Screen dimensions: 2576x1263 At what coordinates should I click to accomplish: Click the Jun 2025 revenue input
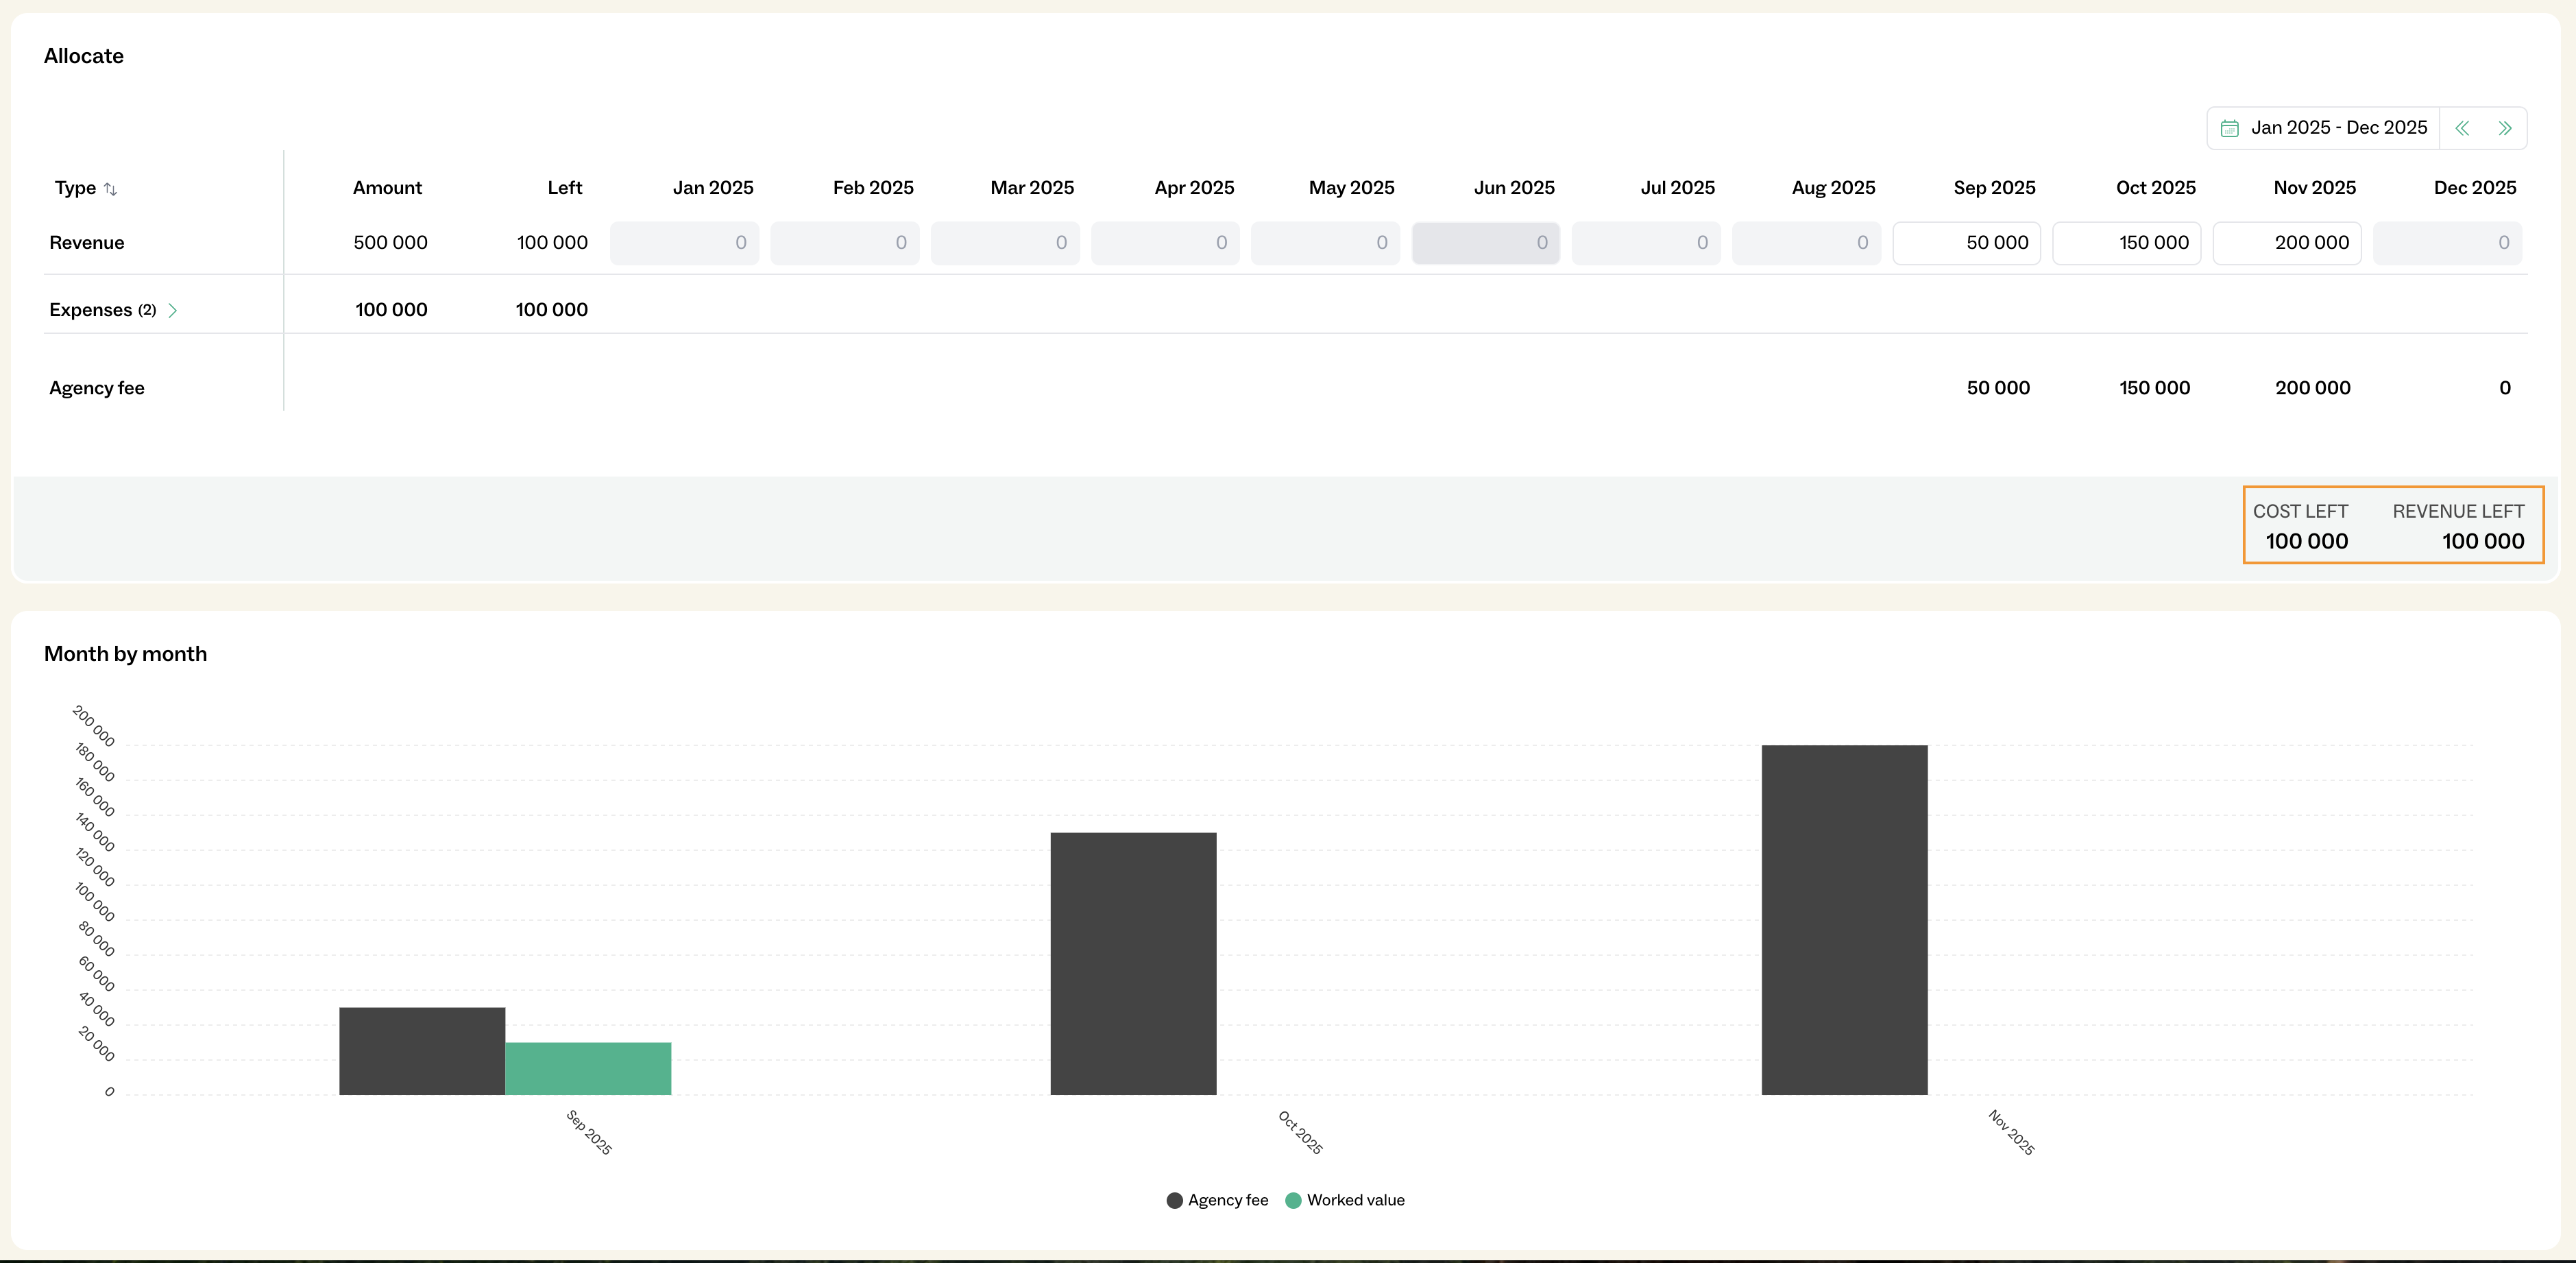[x=1485, y=243]
